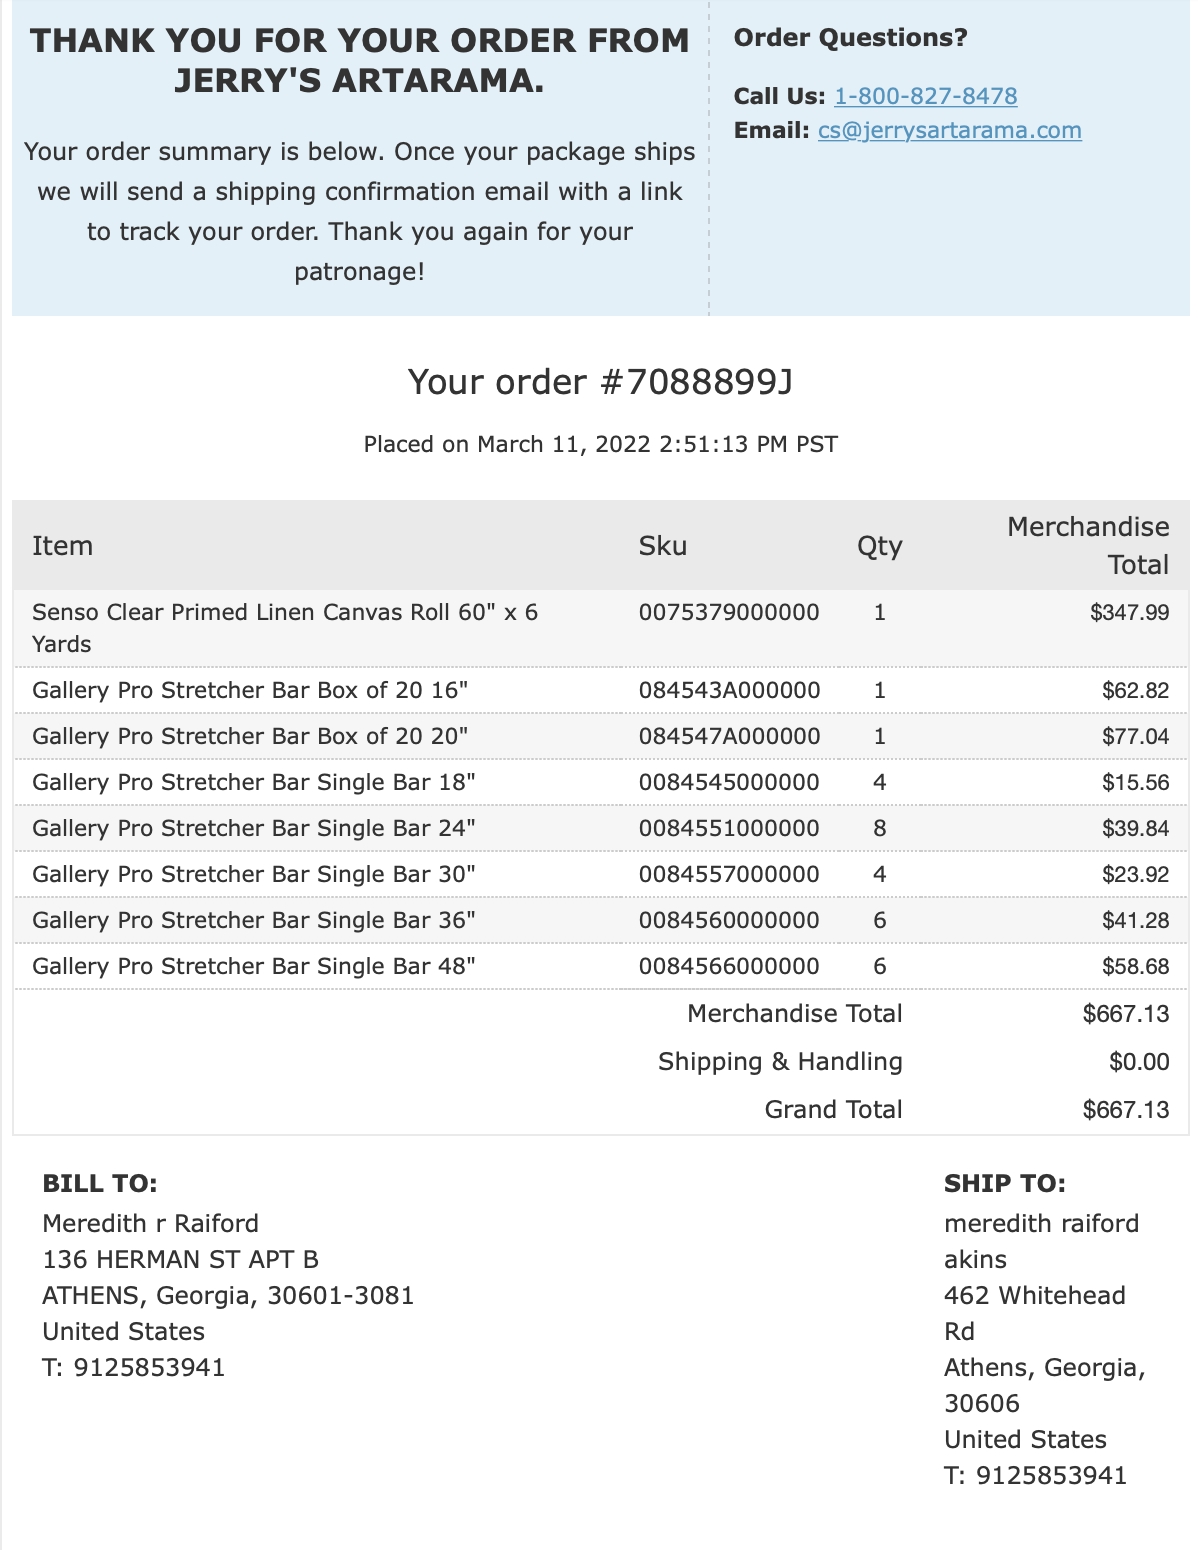
Task: Click Gallery Pro Stretcher Bar Box 16" row
Action: [600, 690]
